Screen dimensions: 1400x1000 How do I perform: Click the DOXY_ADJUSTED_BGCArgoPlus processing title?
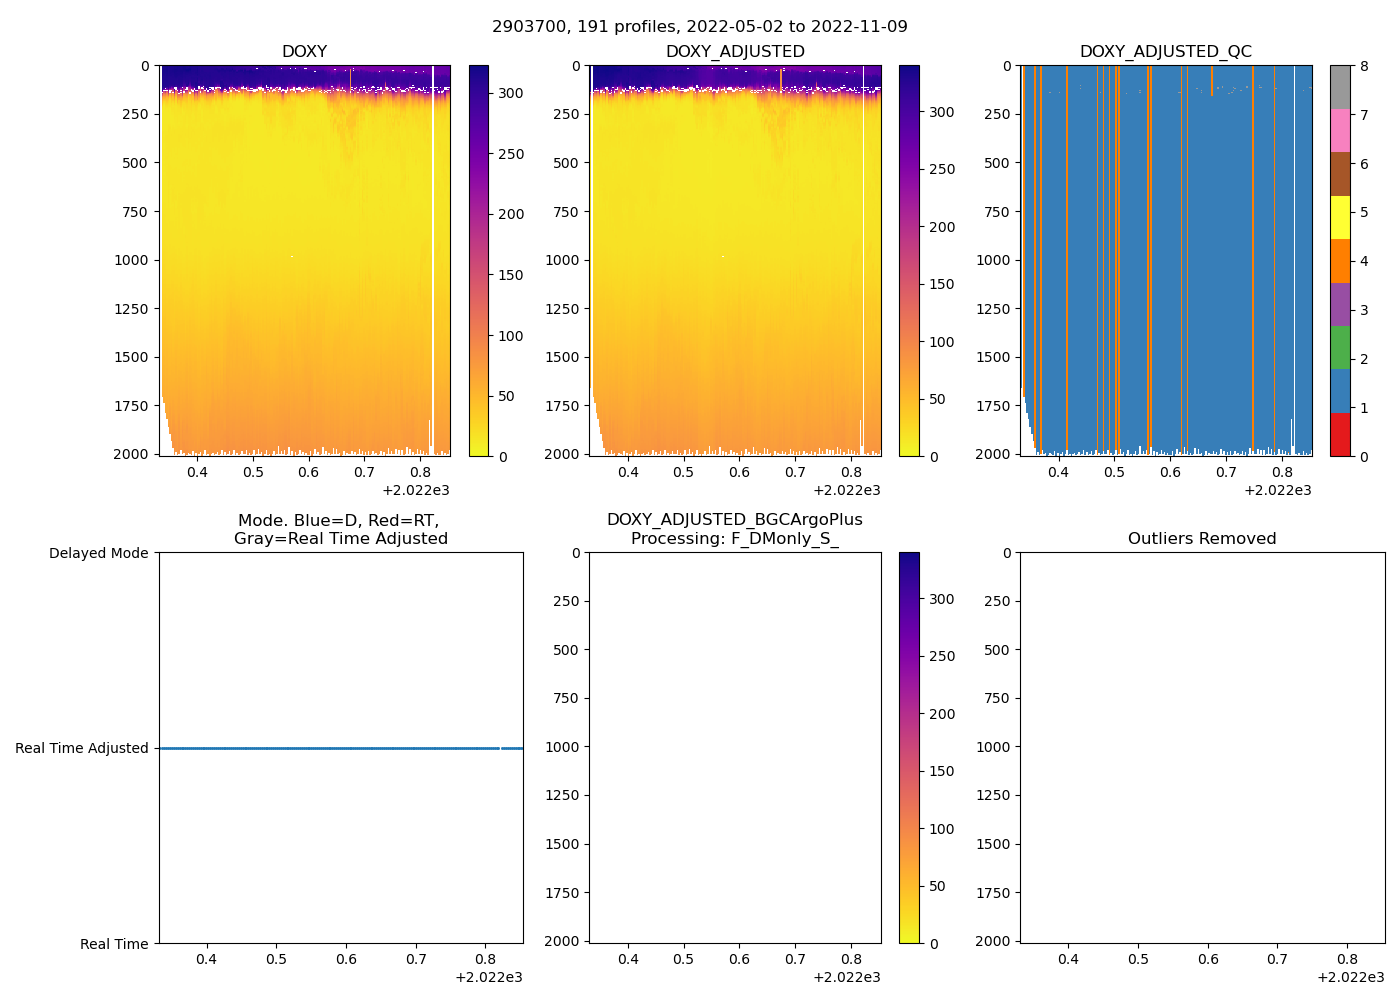click(735, 529)
